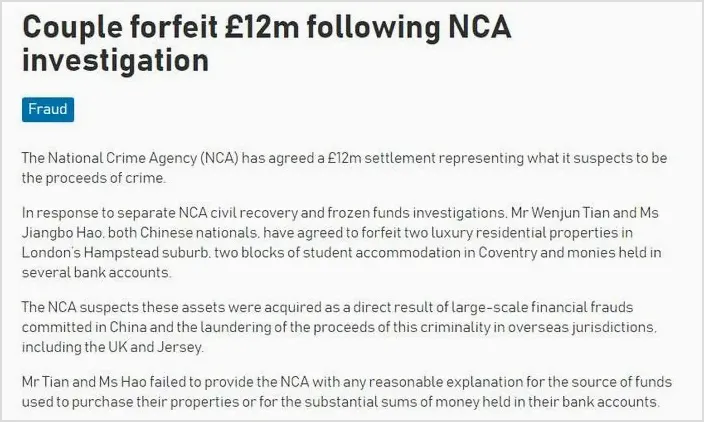
Task: Click 'including the UK and Jersey' text
Action: 112,347
